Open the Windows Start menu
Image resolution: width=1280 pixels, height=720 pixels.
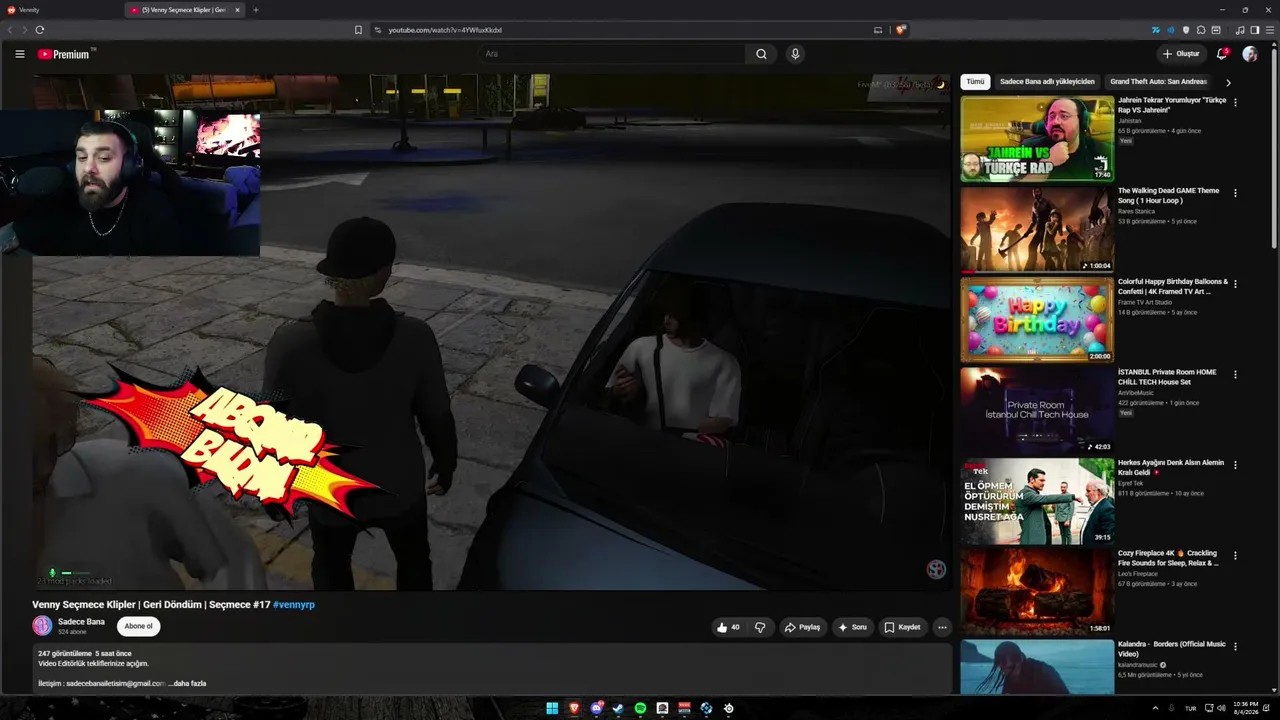coord(551,708)
